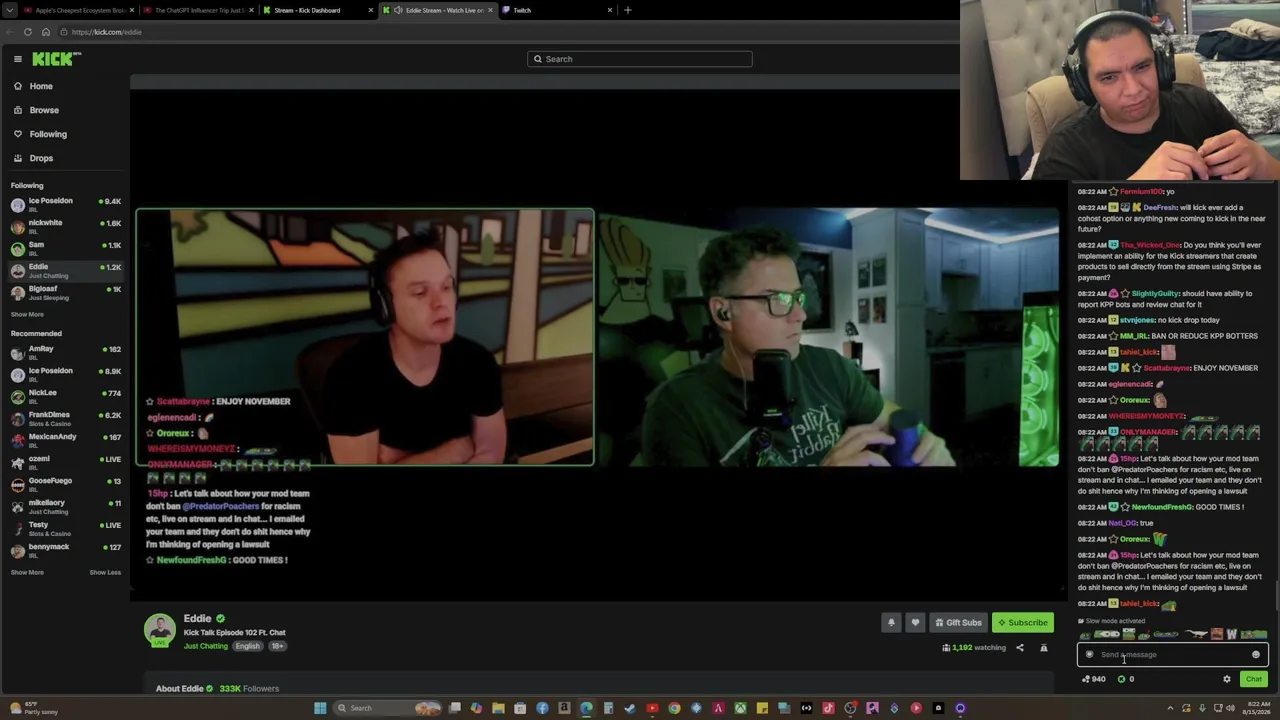Switch to the Stream - Kick Dashboard tab

[x=315, y=10]
